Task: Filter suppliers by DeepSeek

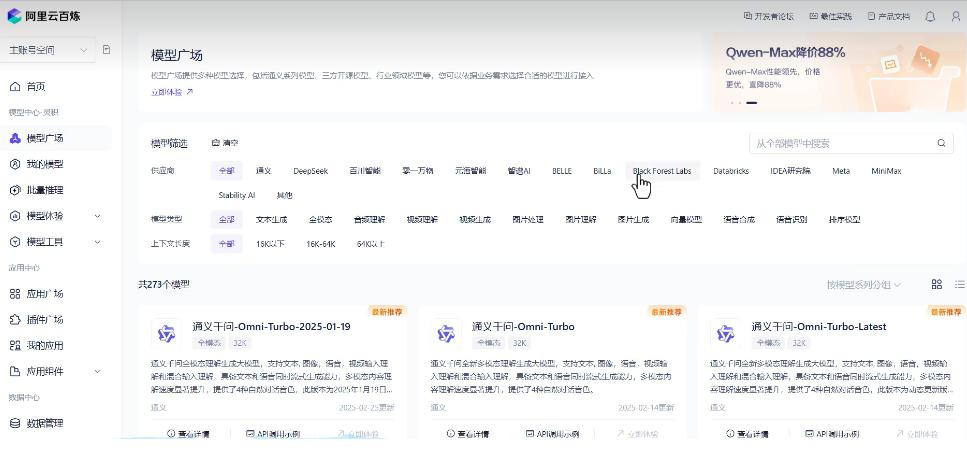Action: [x=311, y=171]
